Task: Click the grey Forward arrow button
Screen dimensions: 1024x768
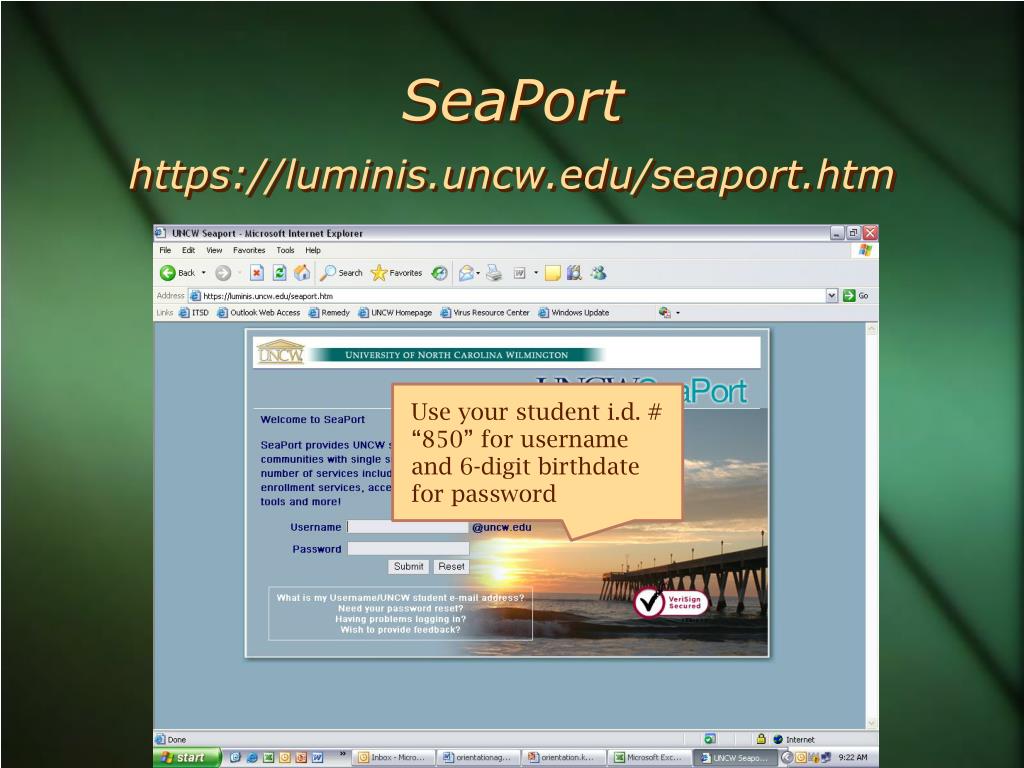Action: point(223,273)
